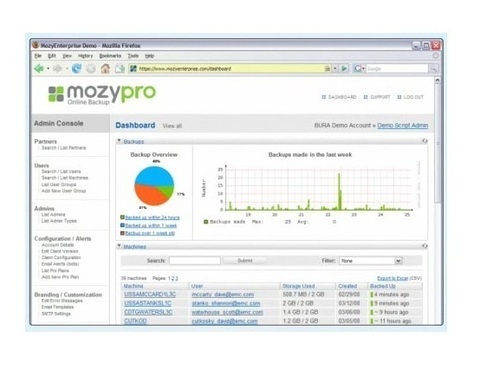The width and height of the screenshot is (480, 376).
Task: Open the address bar history dropdown arrow
Action: click(335, 69)
